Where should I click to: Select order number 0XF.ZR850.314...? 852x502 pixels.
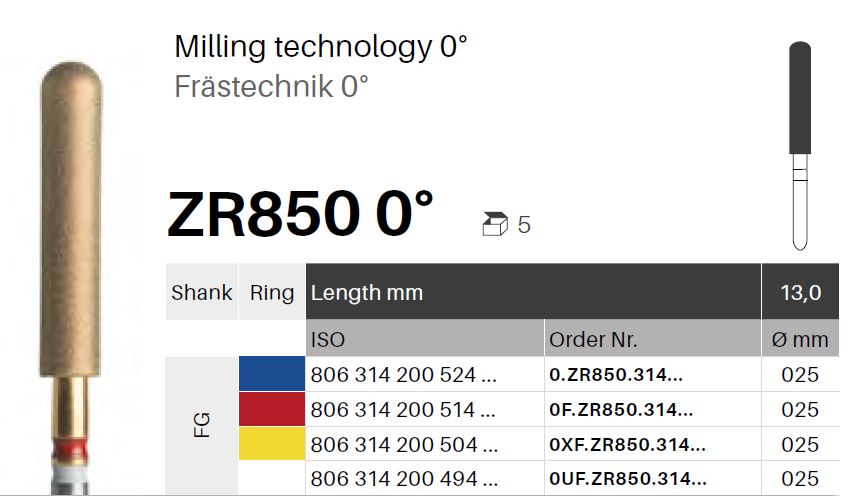[627, 444]
